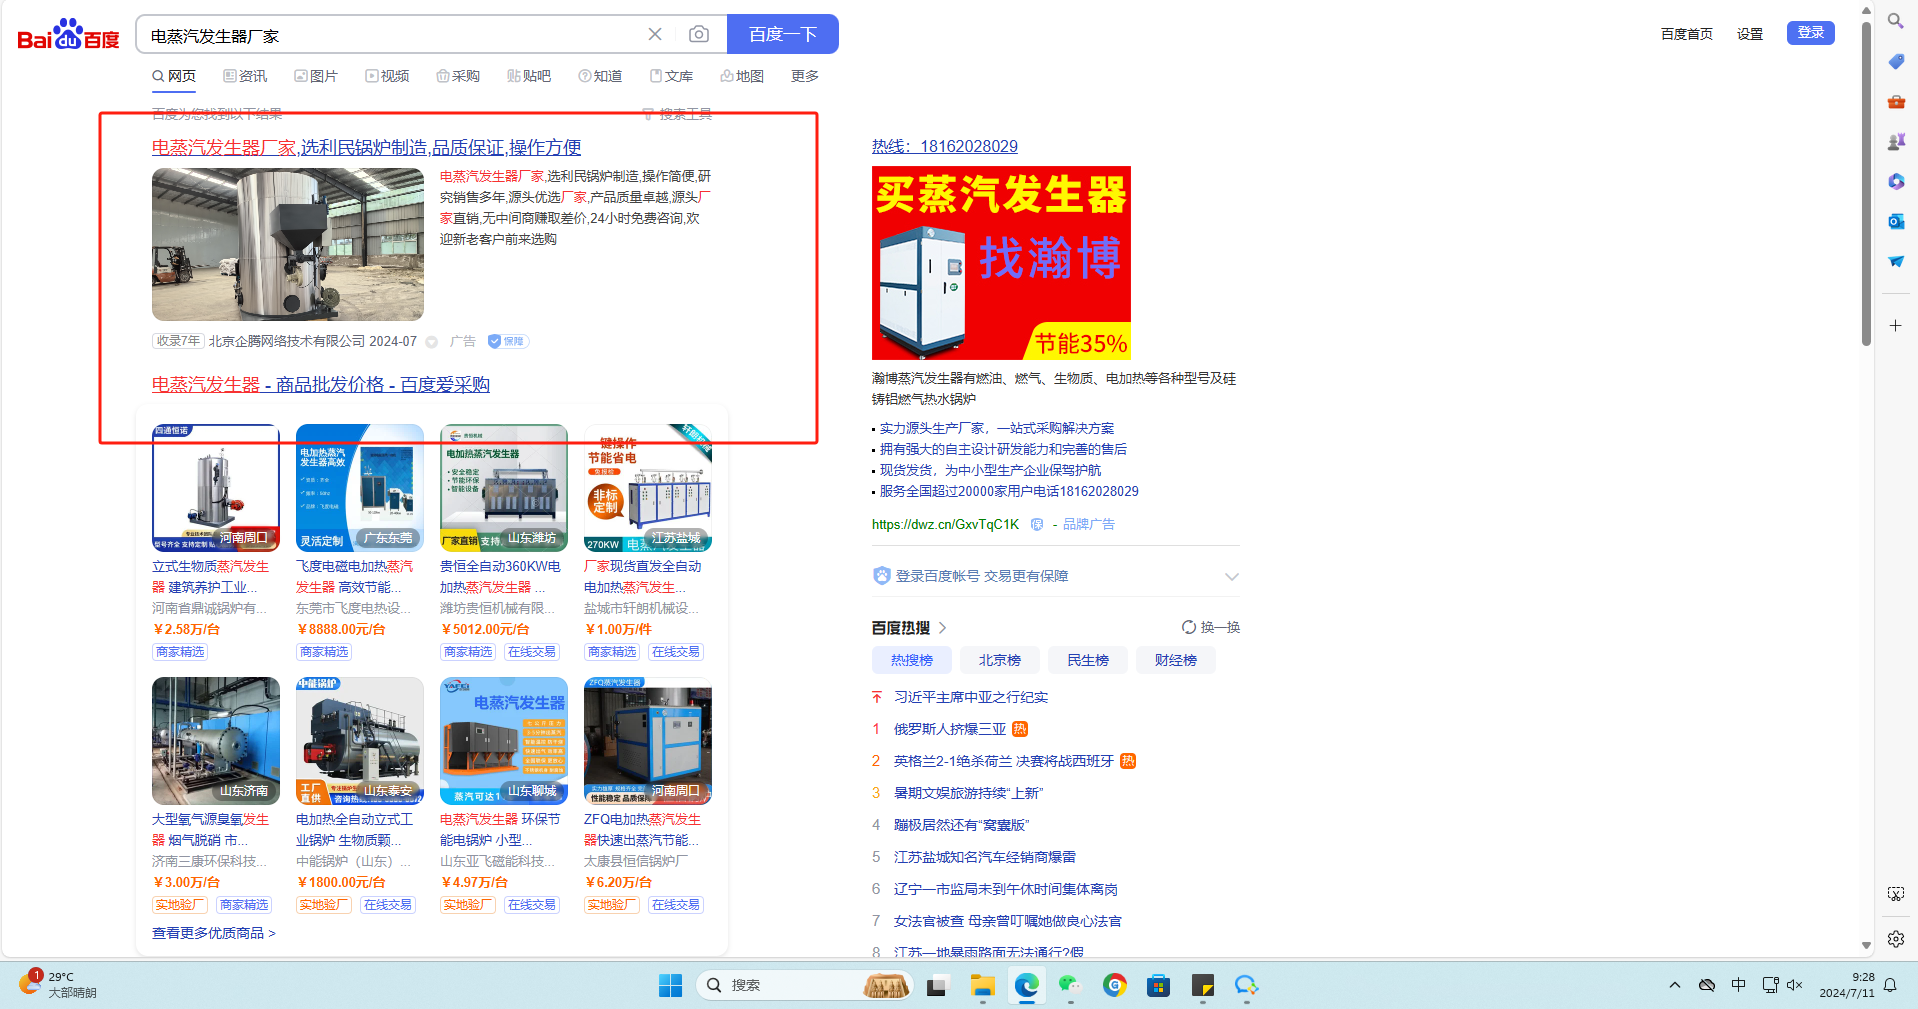Expand the 更多 search categories
The height and width of the screenshot is (1009, 1918).
805,76
